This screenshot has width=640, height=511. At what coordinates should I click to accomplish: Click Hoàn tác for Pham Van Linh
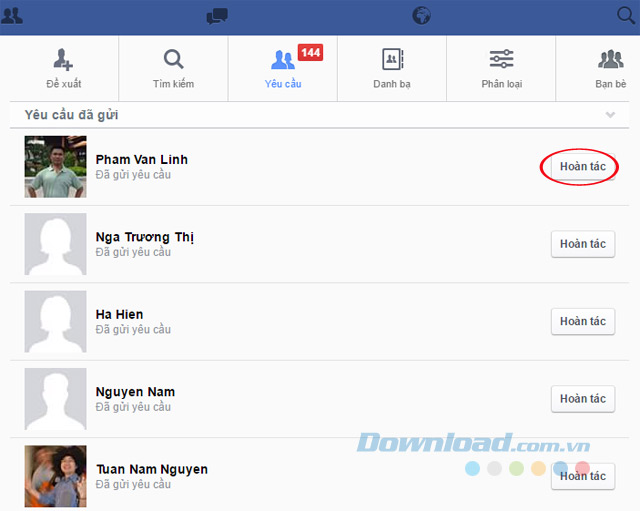[583, 167]
